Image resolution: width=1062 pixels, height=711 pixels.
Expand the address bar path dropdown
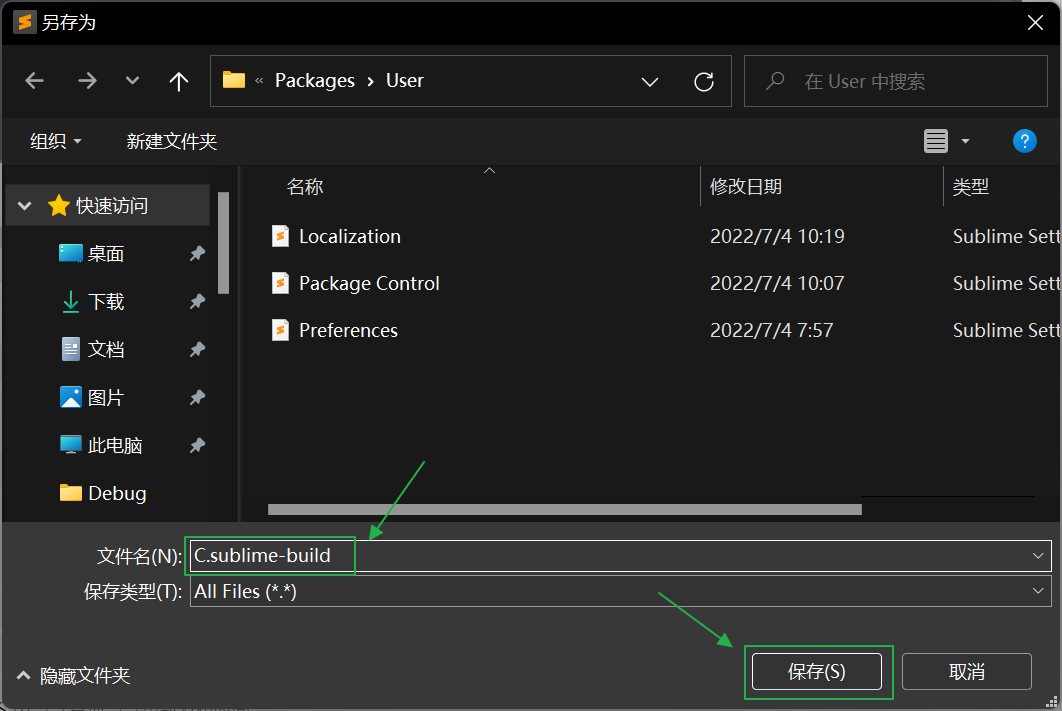[649, 81]
